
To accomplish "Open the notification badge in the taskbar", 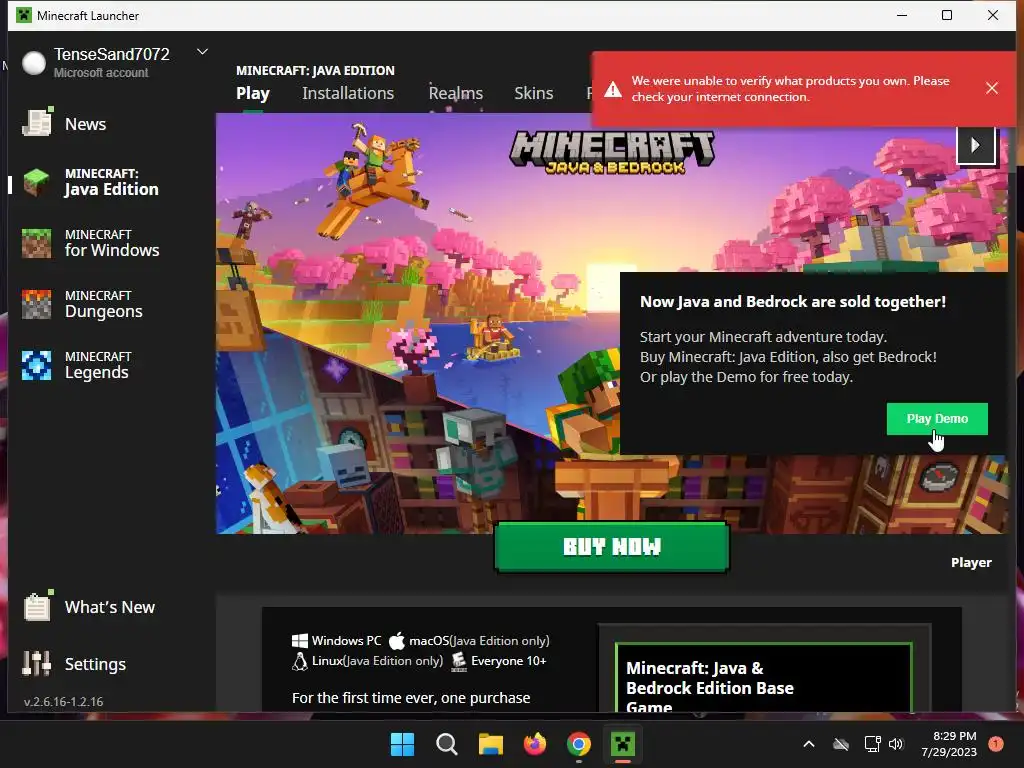I will click(995, 744).
